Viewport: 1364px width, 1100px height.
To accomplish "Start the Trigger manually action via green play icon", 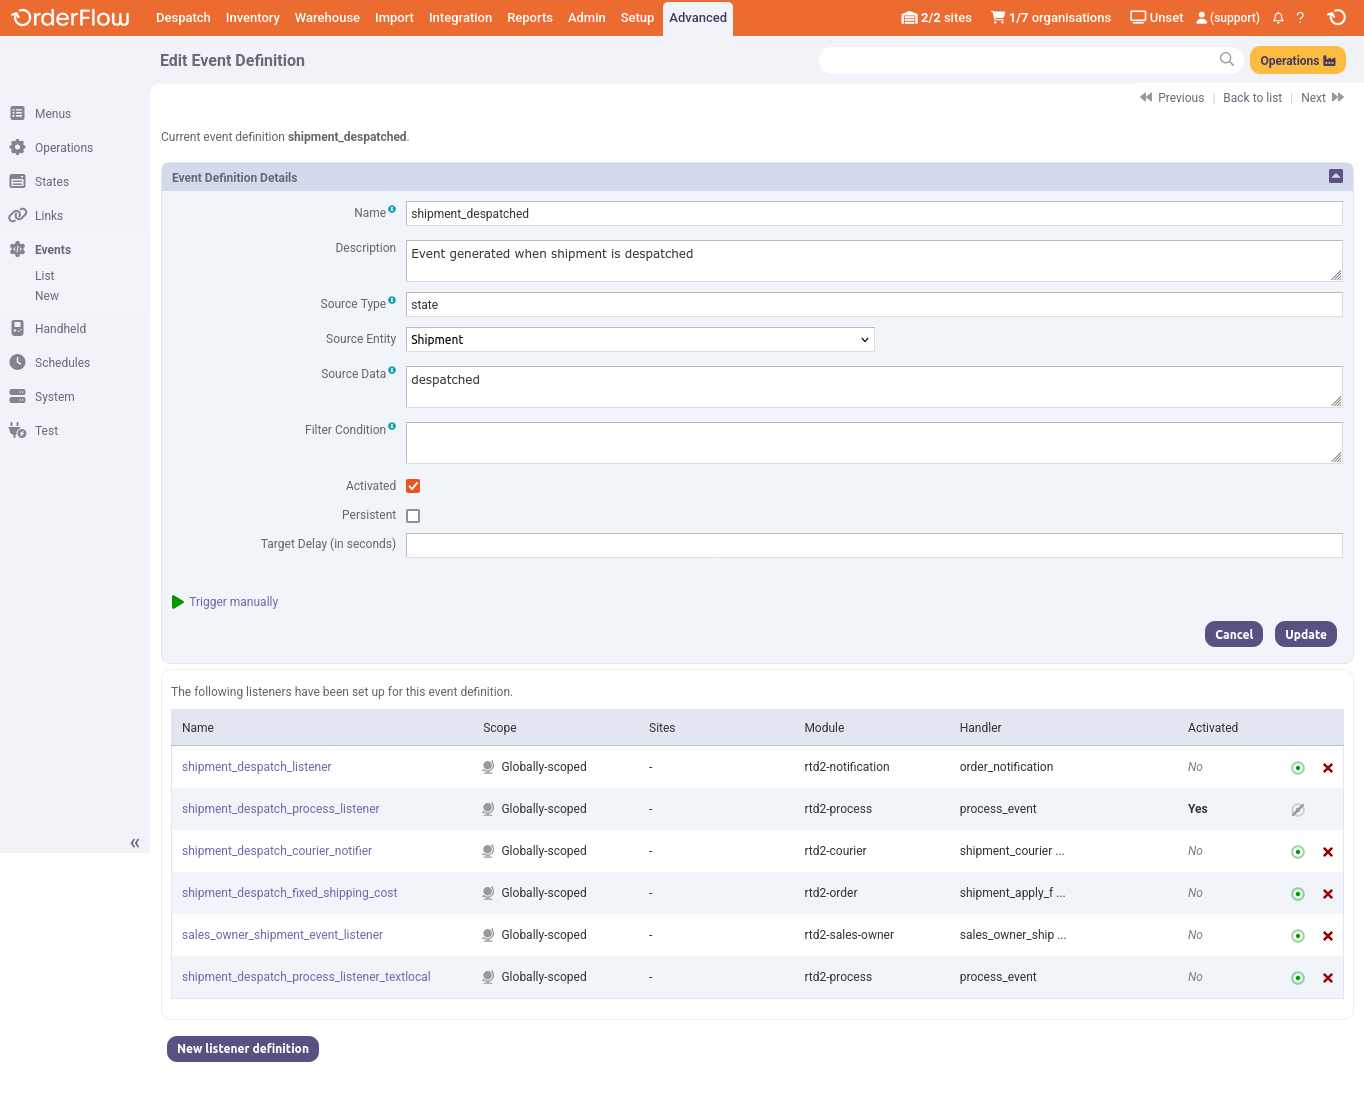I will [178, 602].
